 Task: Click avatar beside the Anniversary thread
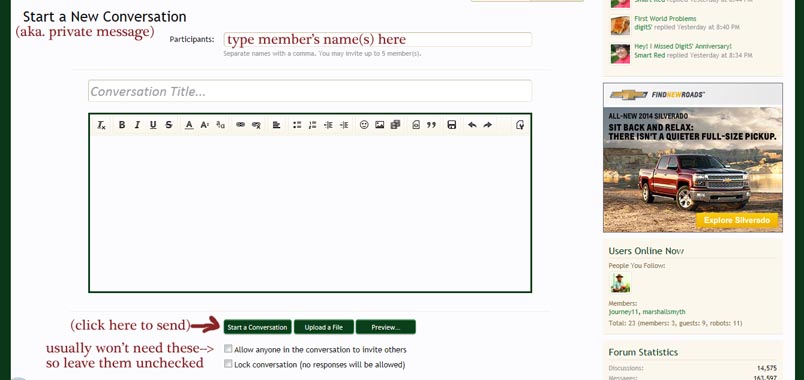click(x=620, y=53)
